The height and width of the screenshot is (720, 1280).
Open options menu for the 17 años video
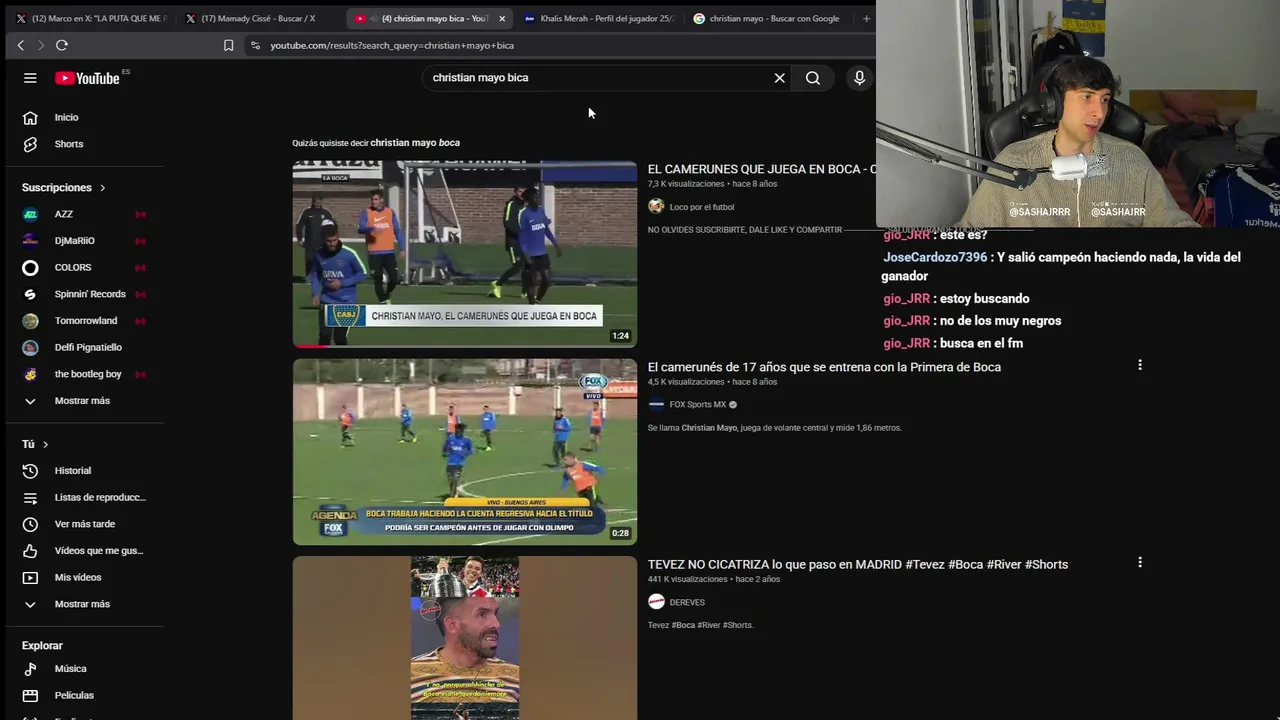point(1139,366)
